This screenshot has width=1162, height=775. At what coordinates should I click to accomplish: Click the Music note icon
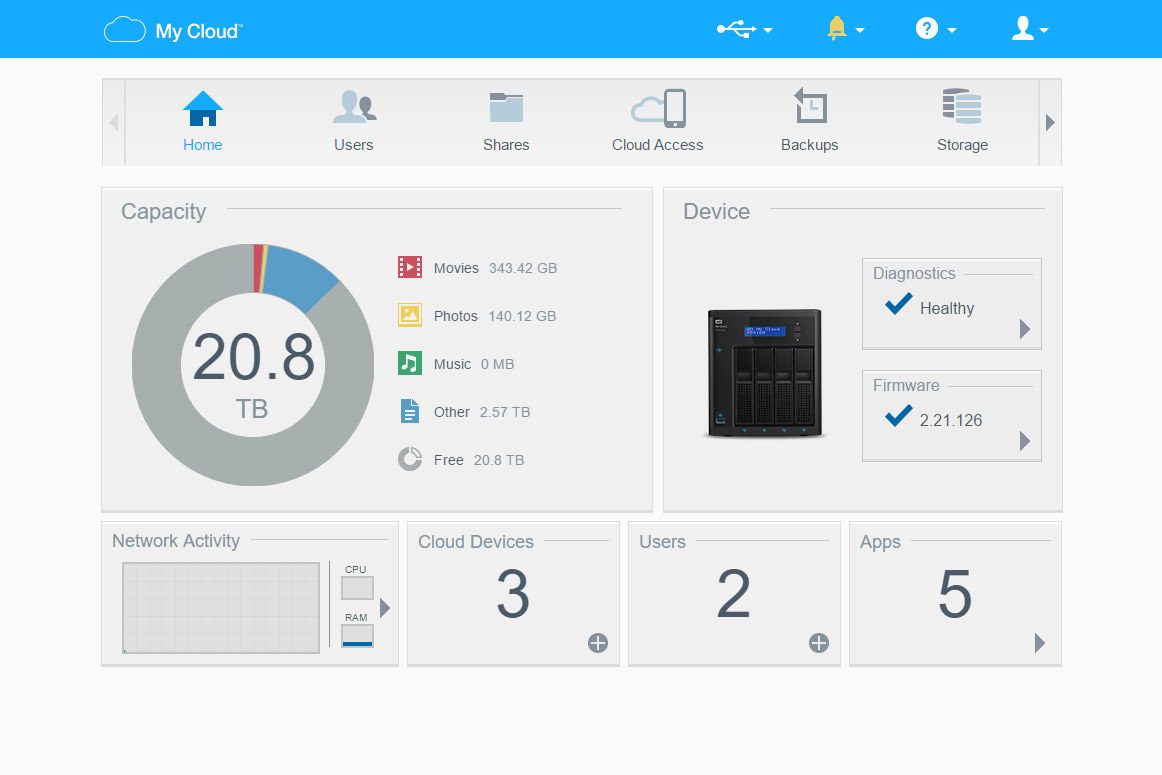coord(410,363)
